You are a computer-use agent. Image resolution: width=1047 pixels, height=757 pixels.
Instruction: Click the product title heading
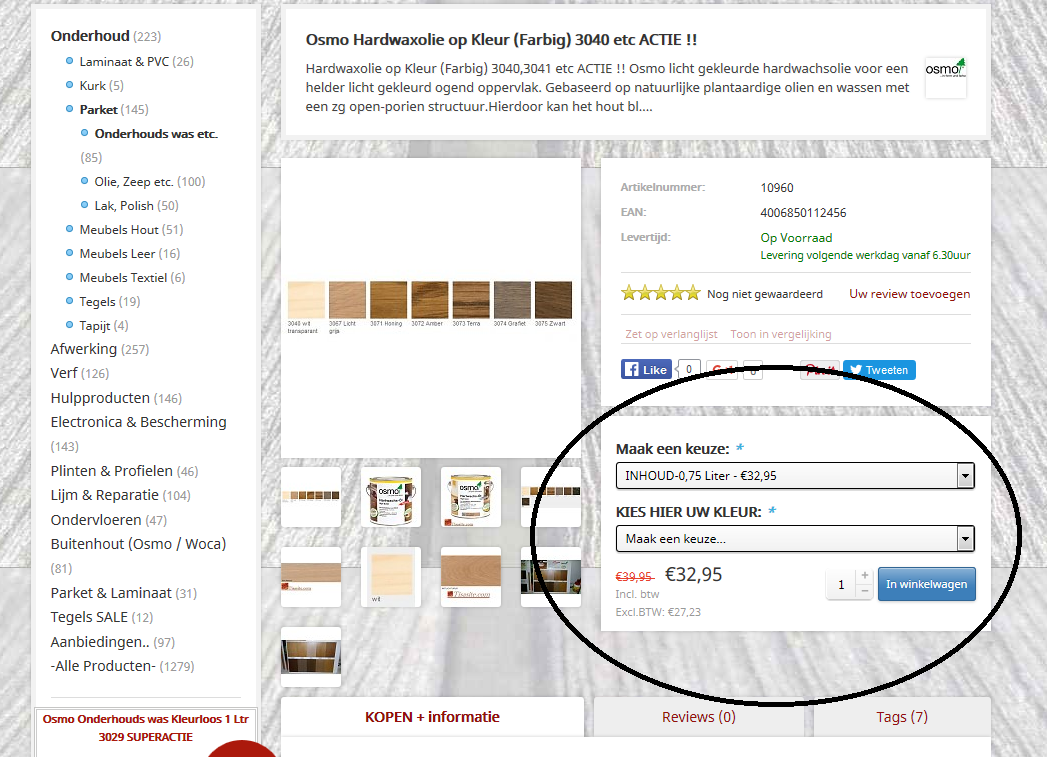pyautogui.click(x=501, y=40)
